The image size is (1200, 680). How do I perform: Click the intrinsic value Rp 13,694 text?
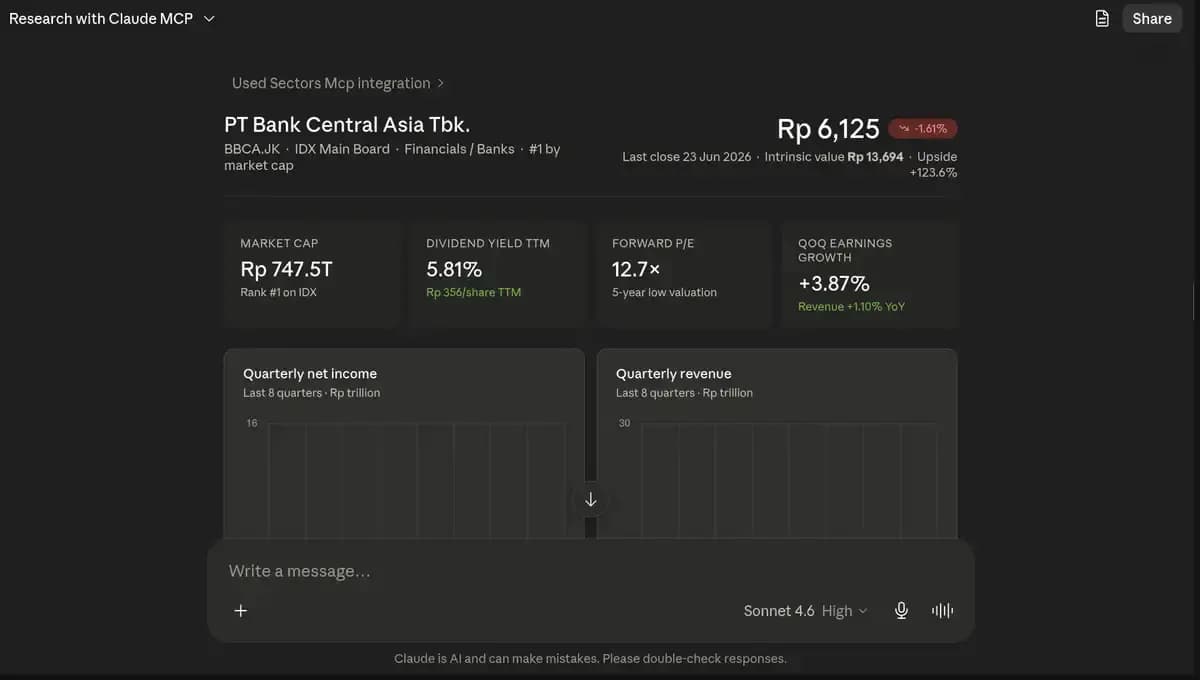pos(875,157)
